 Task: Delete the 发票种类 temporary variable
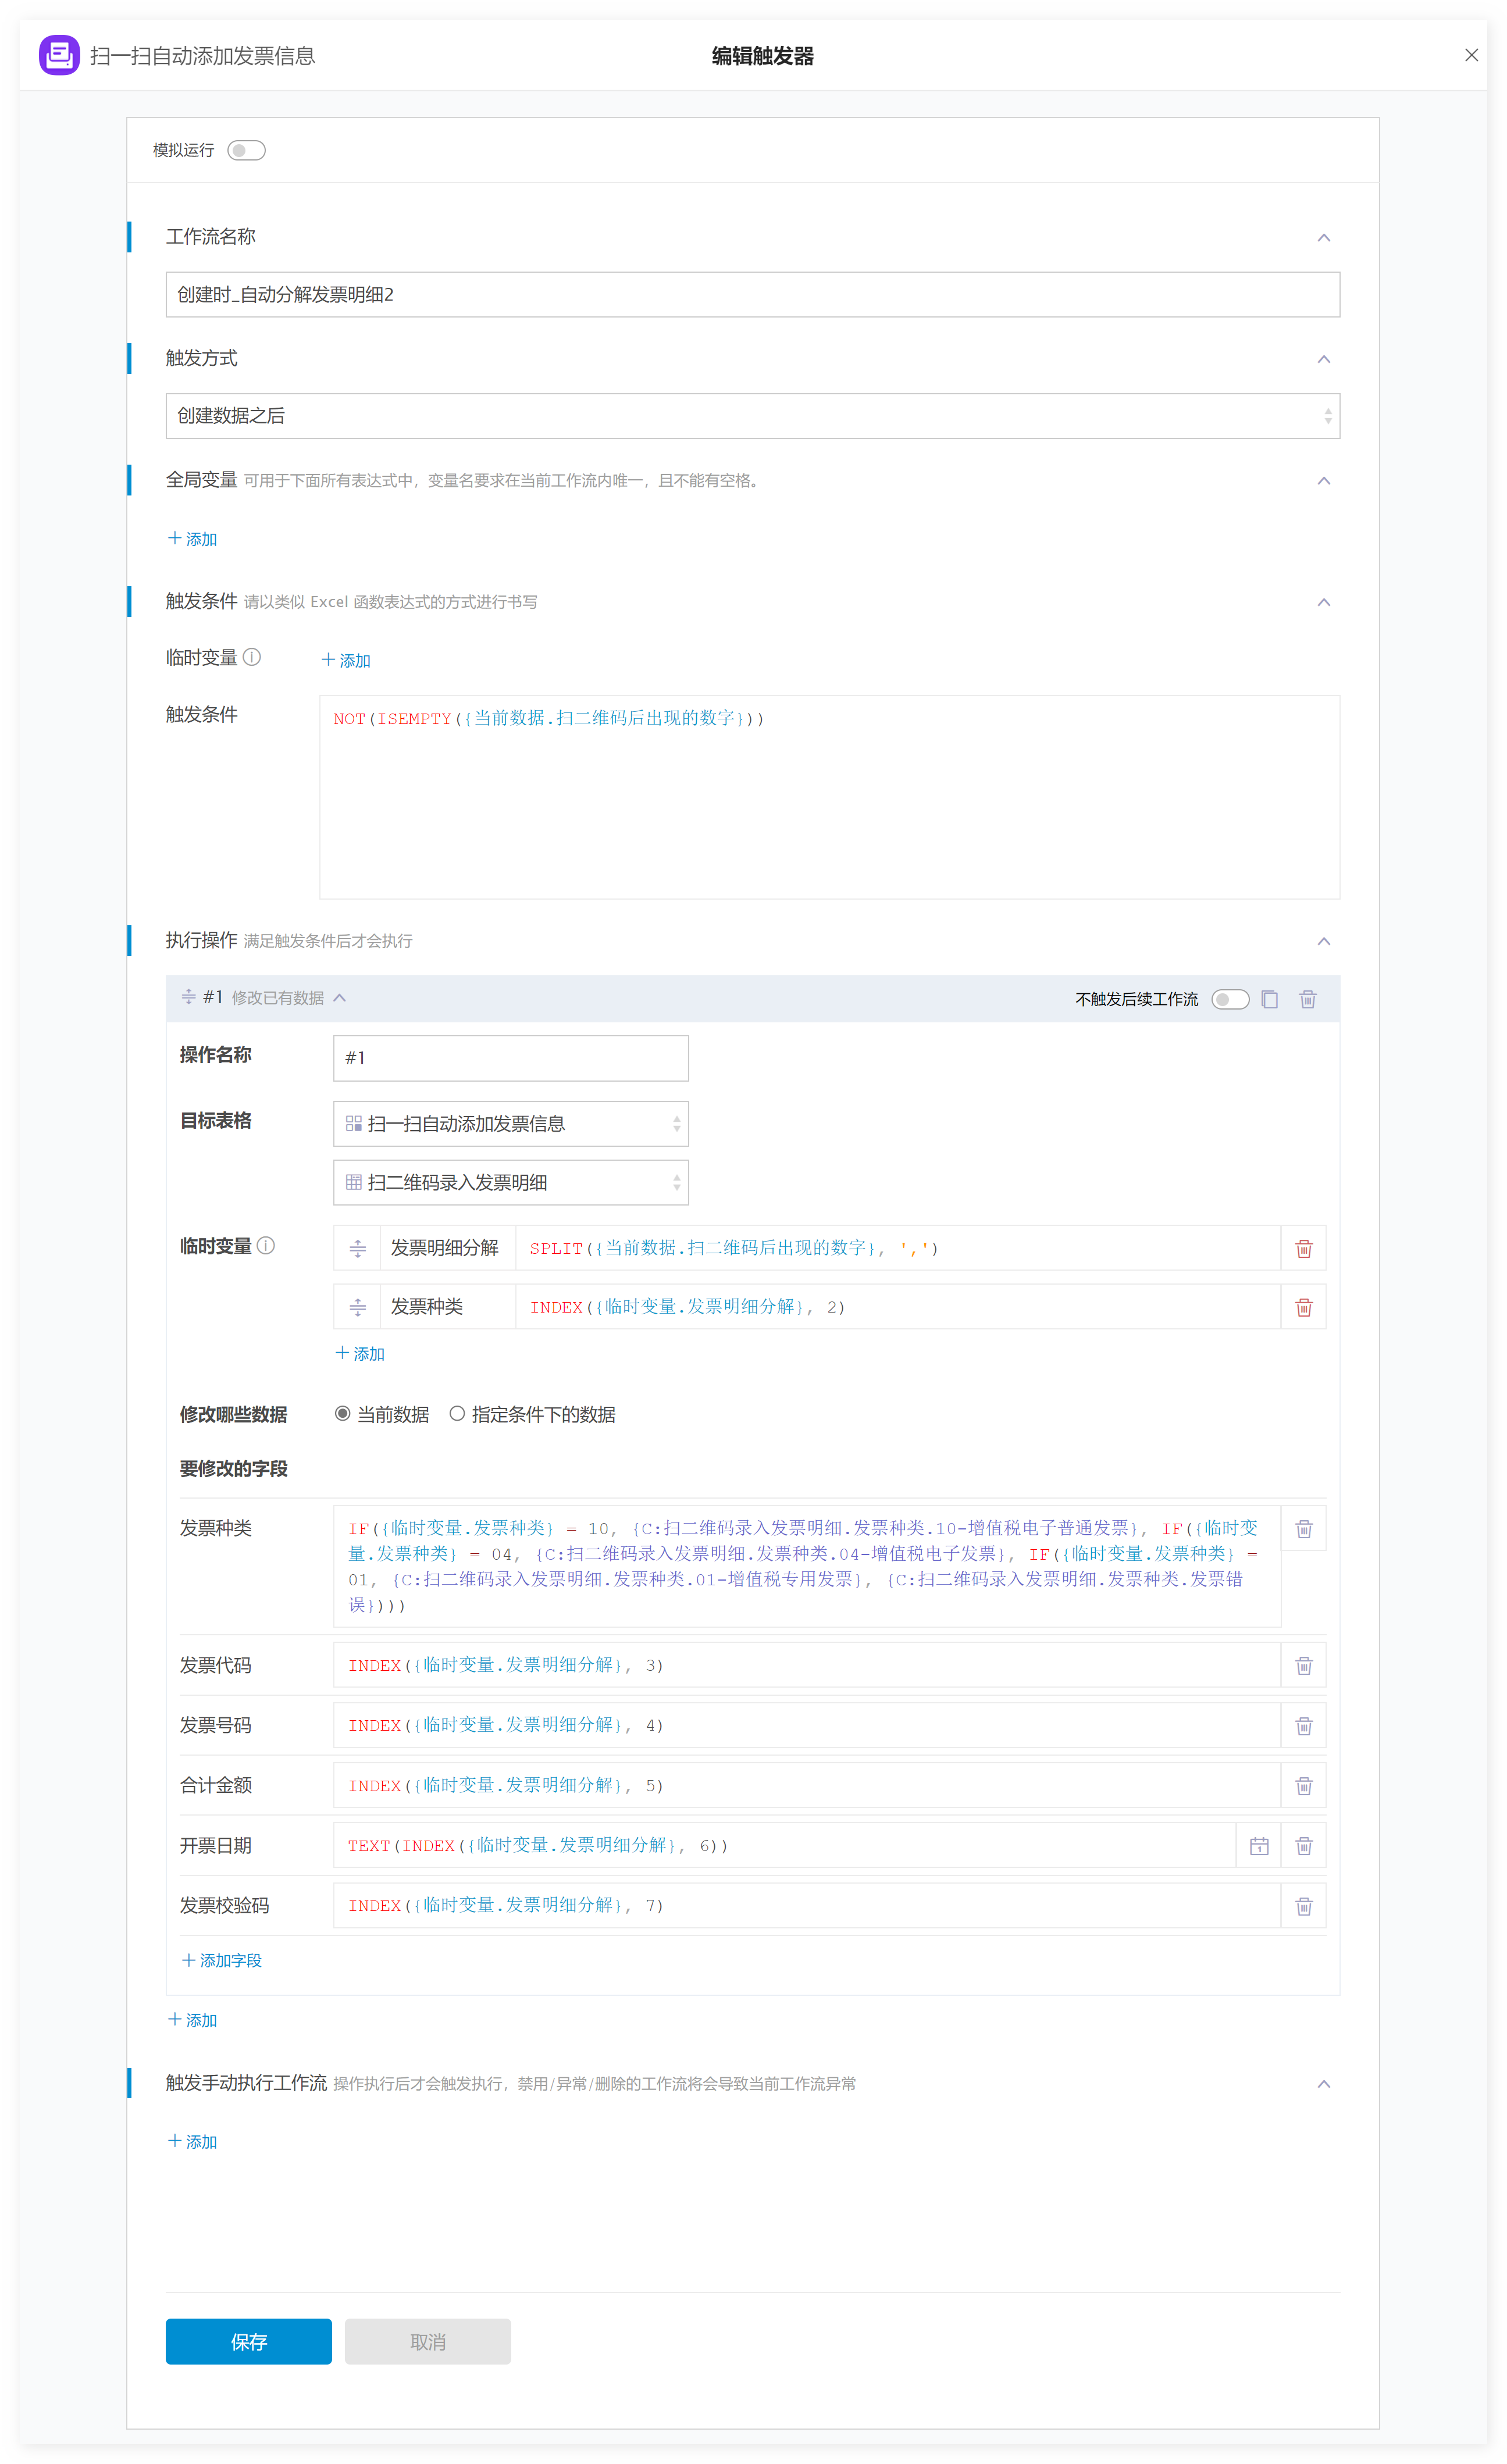[1303, 1307]
